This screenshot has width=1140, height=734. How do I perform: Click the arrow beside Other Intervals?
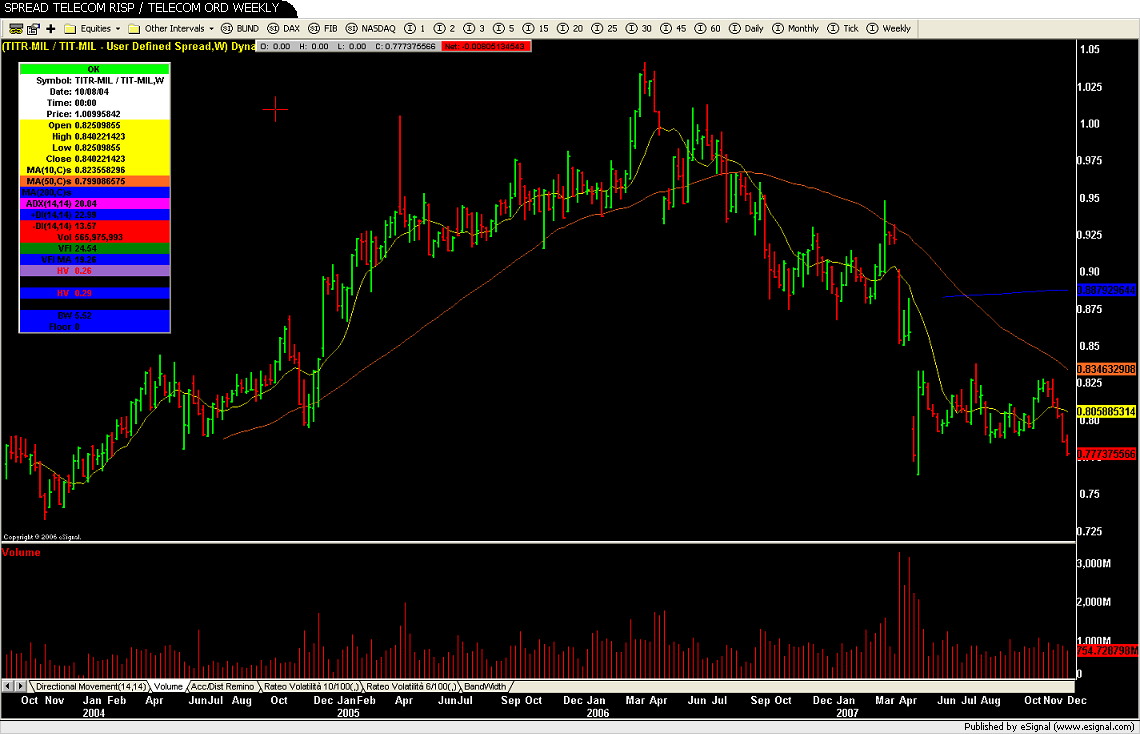point(212,29)
